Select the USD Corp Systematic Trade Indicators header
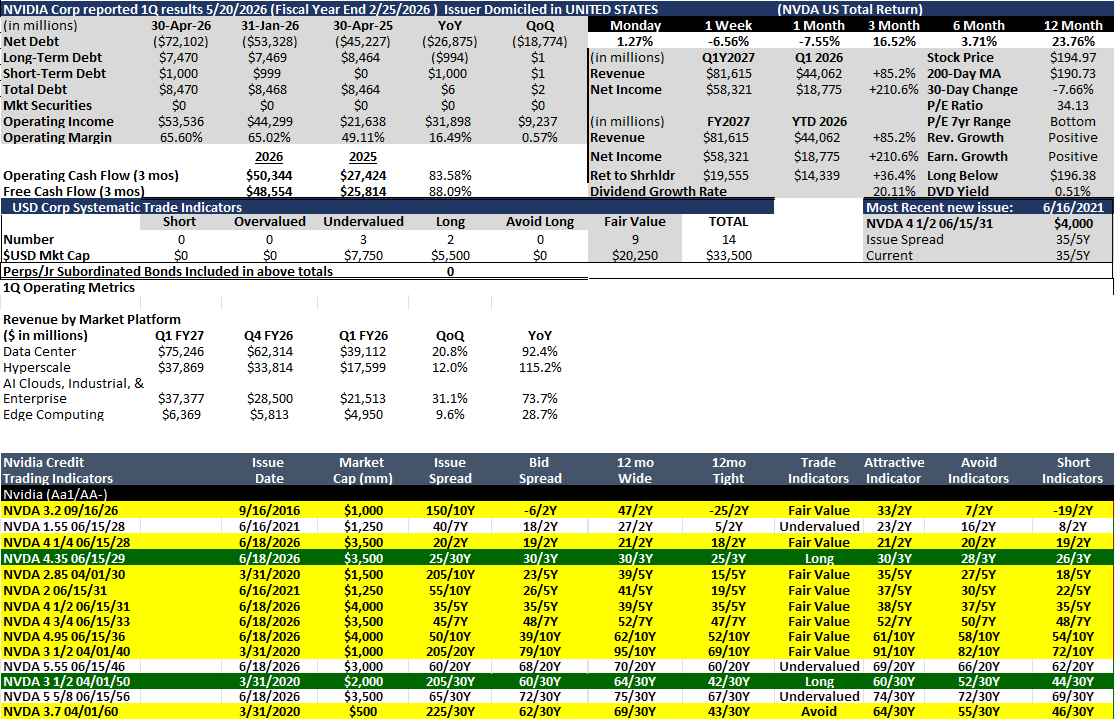This screenshot has width=1115, height=720. pos(127,208)
